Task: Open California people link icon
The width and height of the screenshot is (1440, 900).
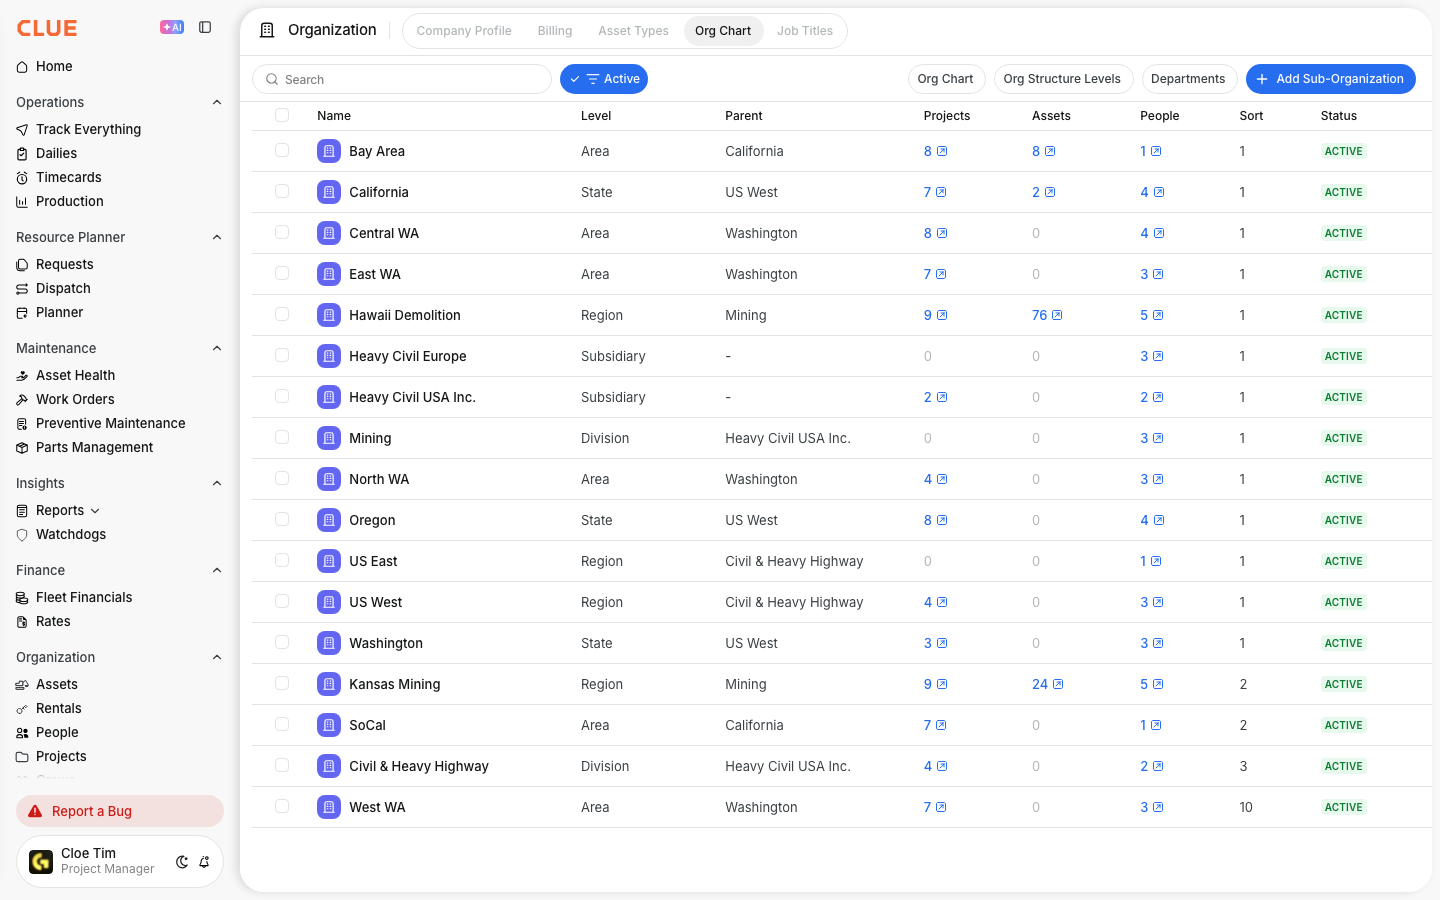Action: 1159,192
